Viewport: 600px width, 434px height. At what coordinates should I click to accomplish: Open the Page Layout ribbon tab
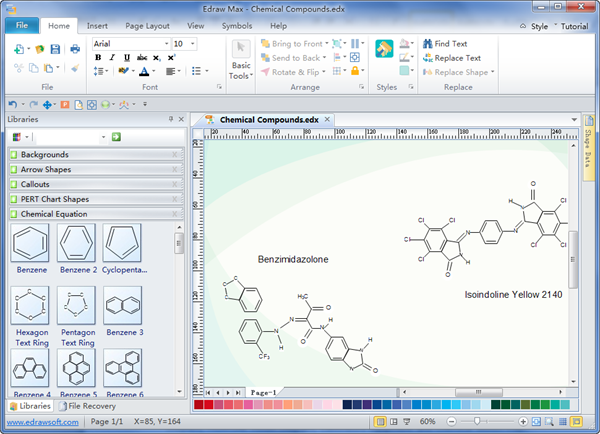click(146, 24)
